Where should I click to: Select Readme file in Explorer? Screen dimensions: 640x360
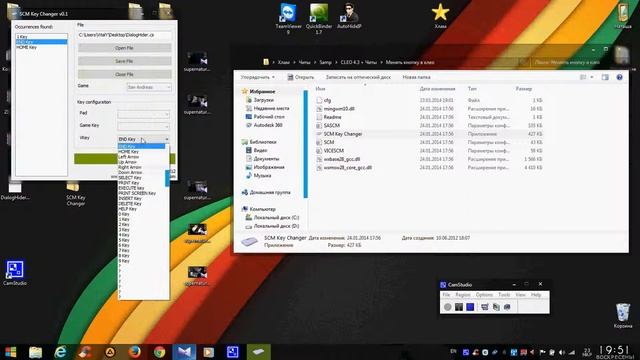pyautogui.click(x=333, y=117)
